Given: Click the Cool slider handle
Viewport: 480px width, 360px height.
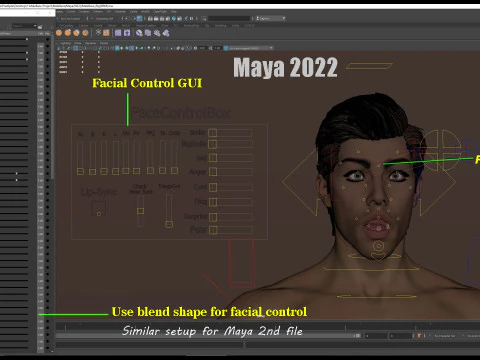Looking at the screenshot, I should tap(213, 187).
